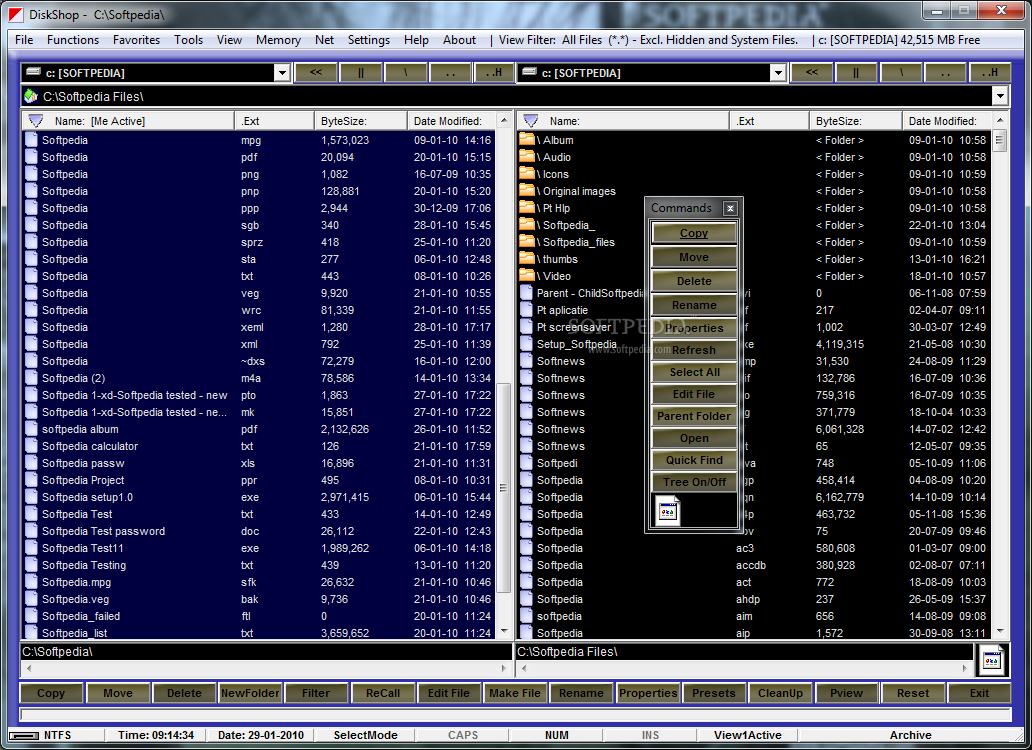Click the file icon of Pt aplicatie
The width and height of the screenshot is (1032, 750).
526,310
